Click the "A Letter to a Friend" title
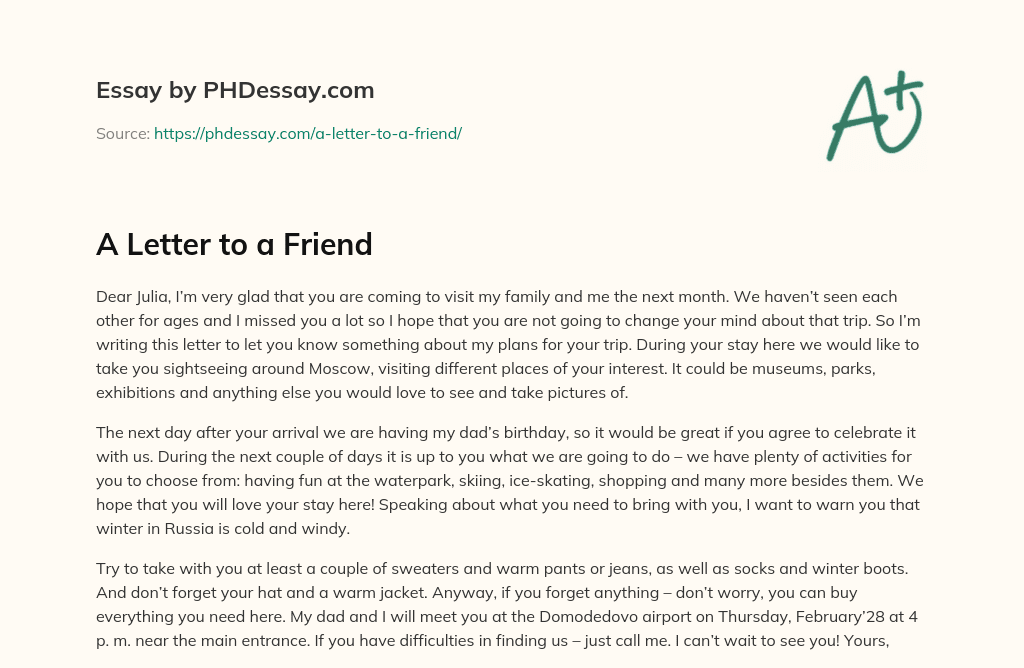This screenshot has height=668, width=1024. [x=234, y=243]
